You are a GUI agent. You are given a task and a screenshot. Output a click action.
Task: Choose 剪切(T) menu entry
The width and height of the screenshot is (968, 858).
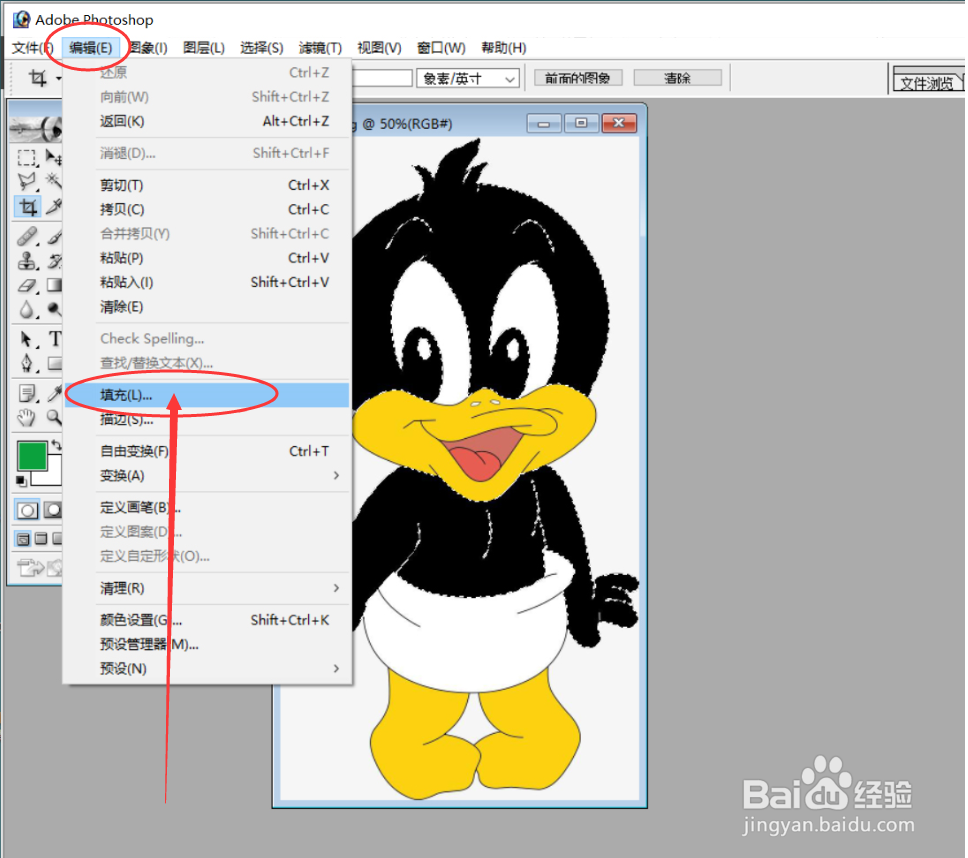click(208, 185)
